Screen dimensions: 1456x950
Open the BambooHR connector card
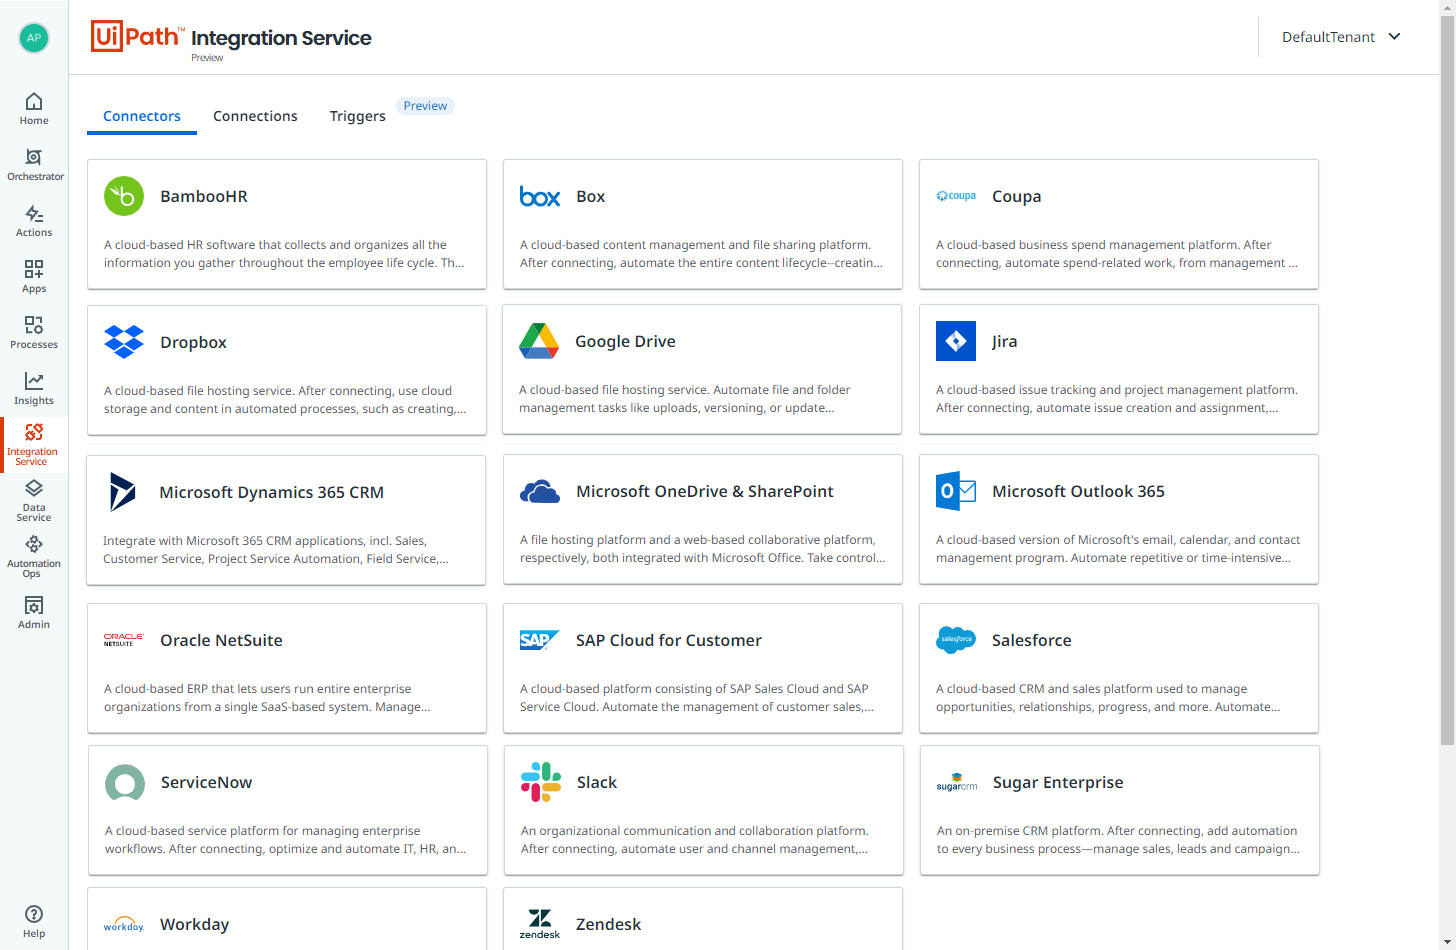click(286, 223)
